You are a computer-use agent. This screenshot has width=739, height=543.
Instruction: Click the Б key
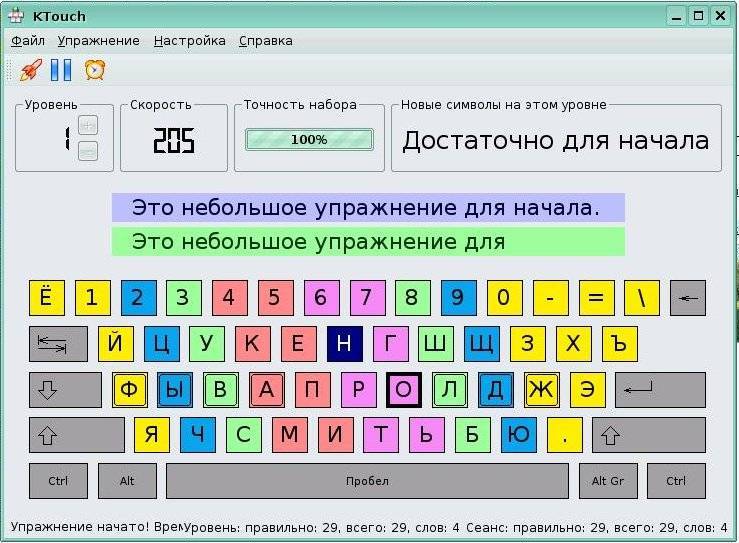pyautogui.click(x=473, y=435)
